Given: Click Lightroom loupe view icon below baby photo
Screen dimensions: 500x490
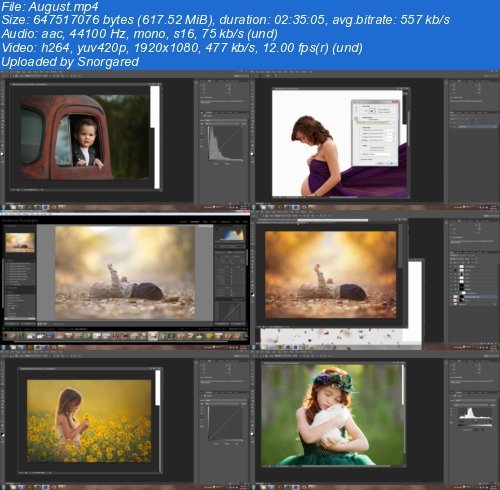Looking at the screenshot, I should [39, 324].
